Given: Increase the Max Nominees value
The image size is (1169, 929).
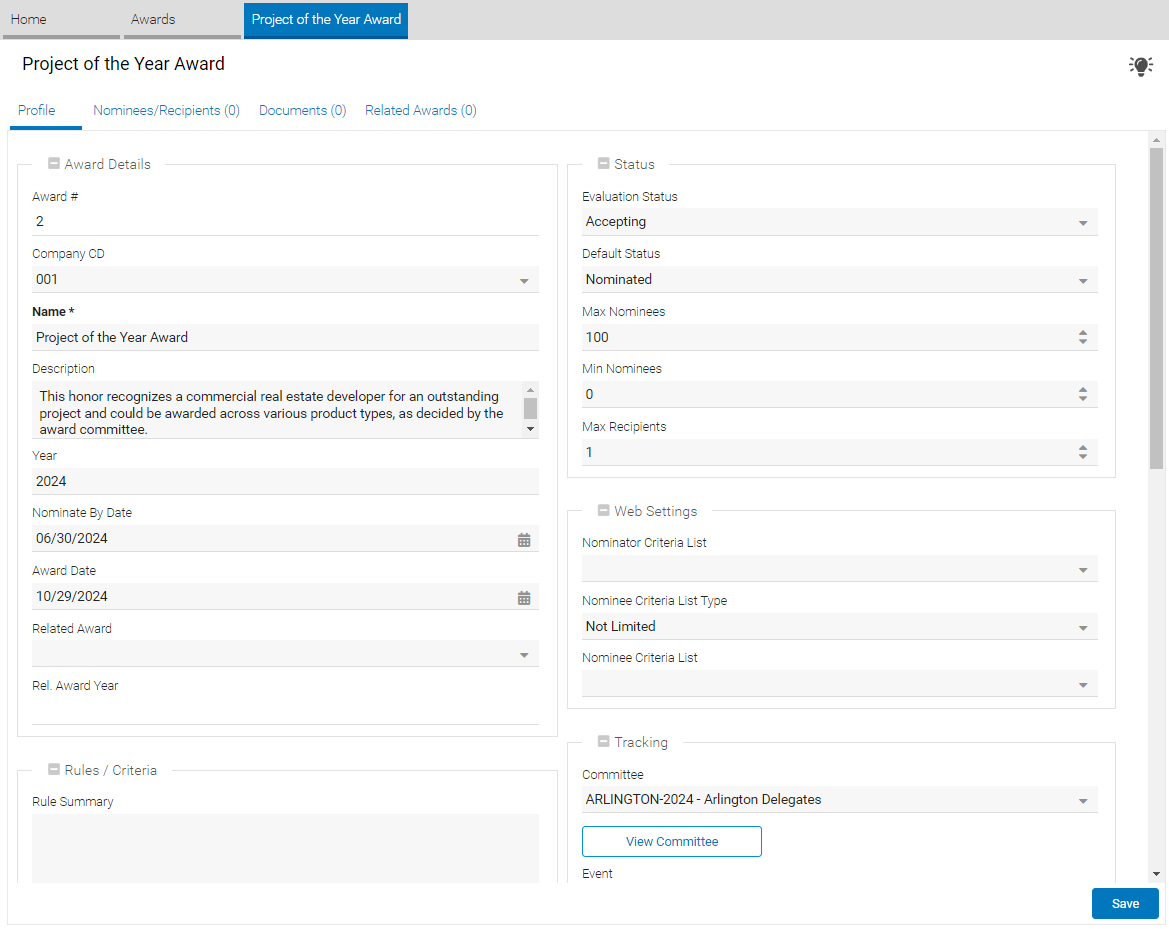Looking at the screenshot, I should pyautogui.click(x=1082, y=333).
